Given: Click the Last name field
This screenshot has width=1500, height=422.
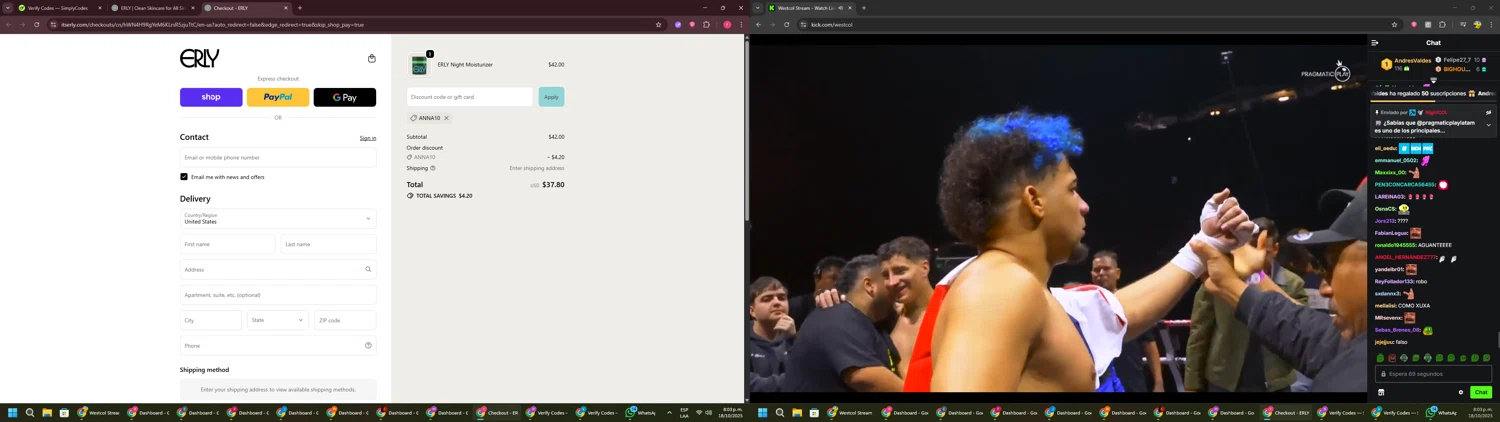Looking at the screenshot, I should (328, 244).
